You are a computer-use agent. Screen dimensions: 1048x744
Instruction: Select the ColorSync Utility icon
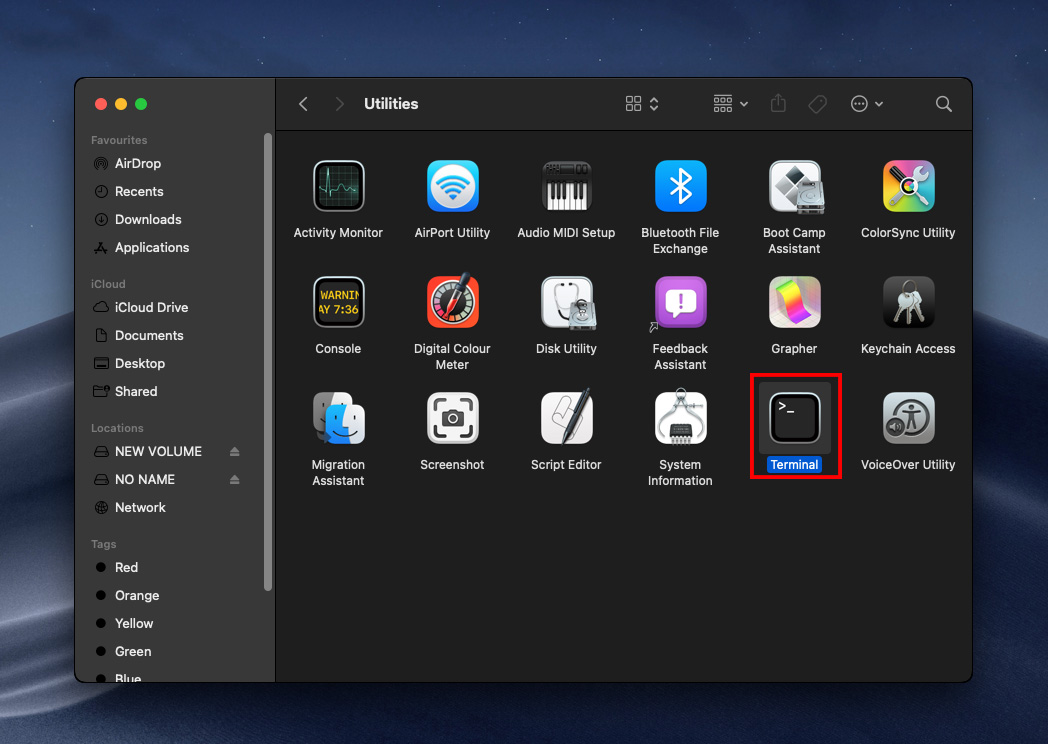[x=908, y=187]
